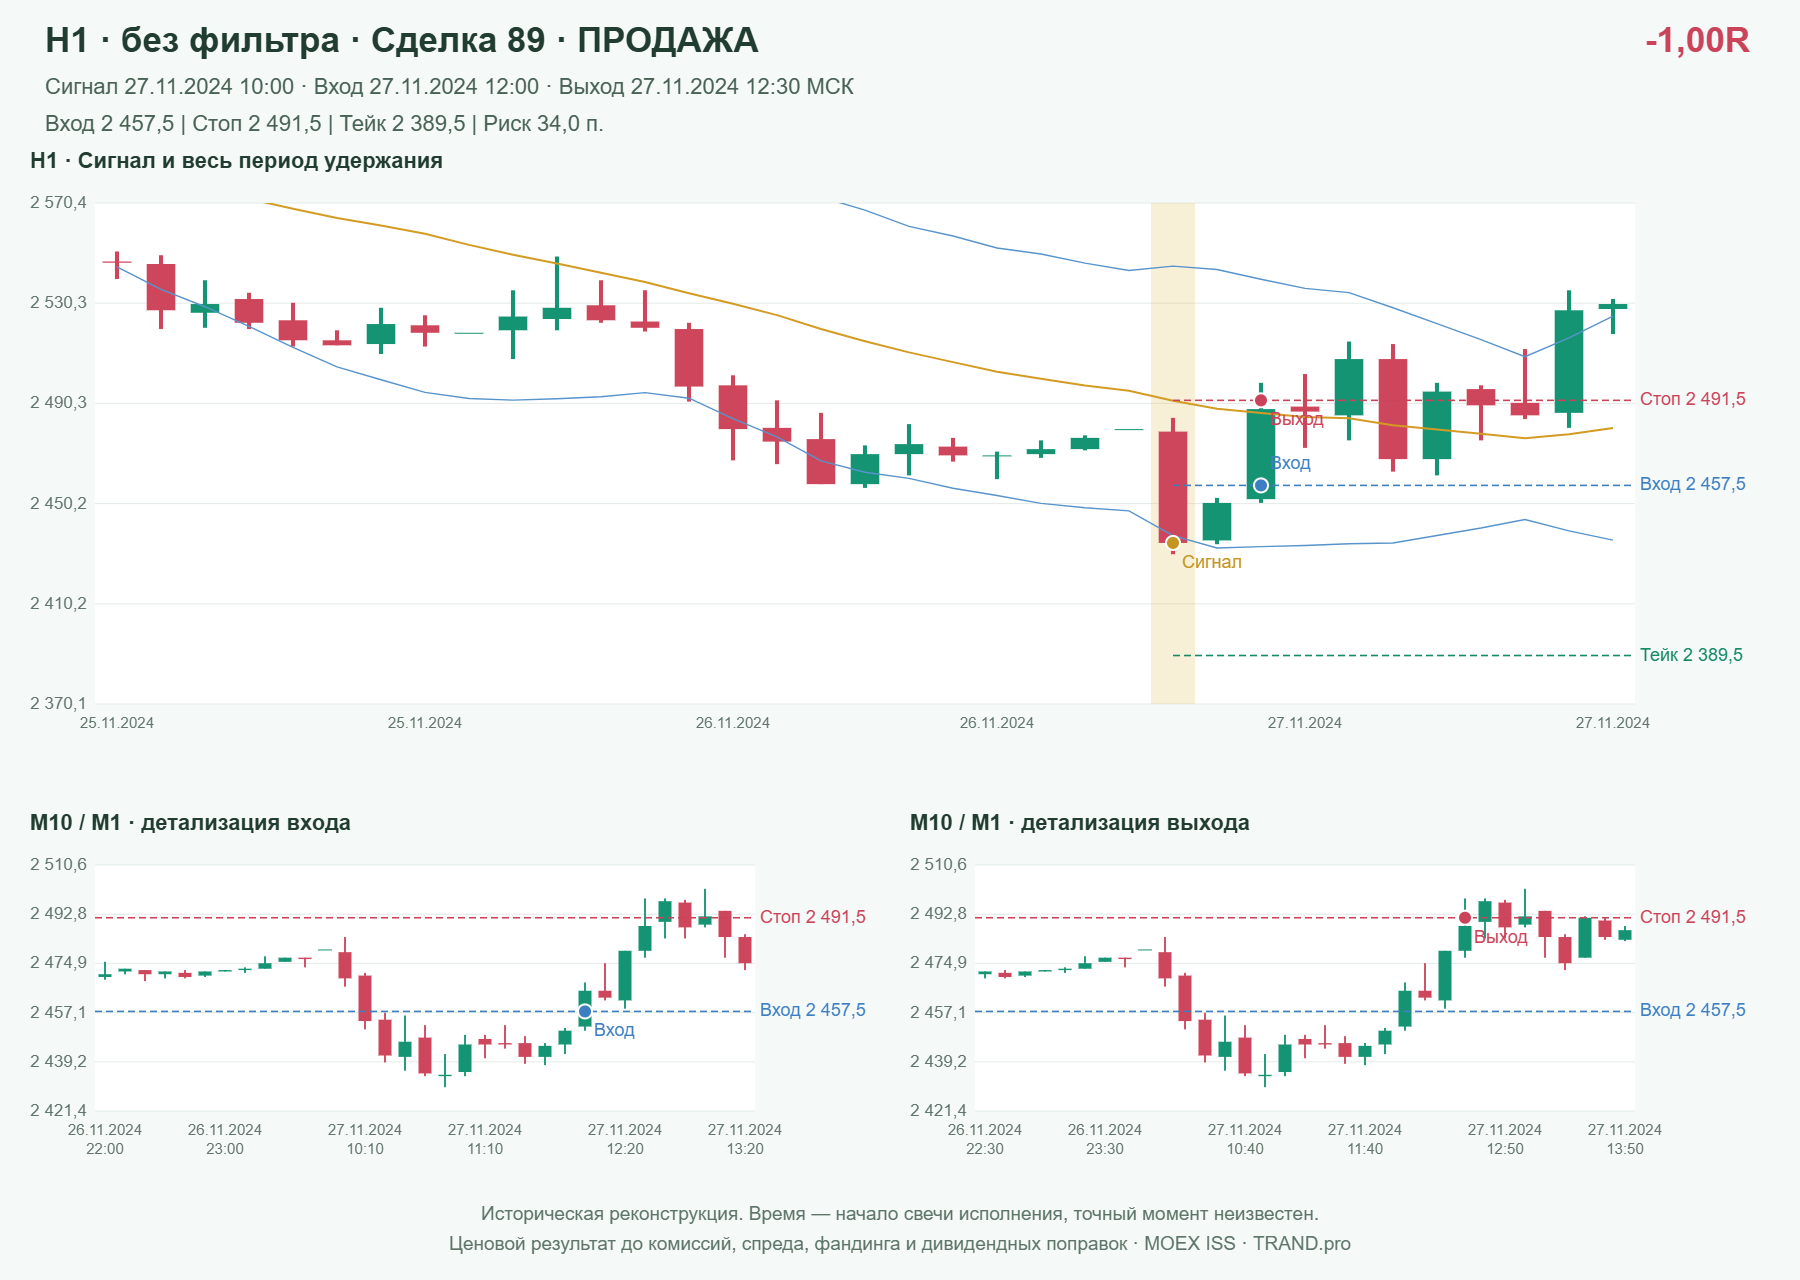Click the 2 370,1 axis value on H1 chart
The height and width of the screenshot is (1280, 1800).
tap(58, 703)
